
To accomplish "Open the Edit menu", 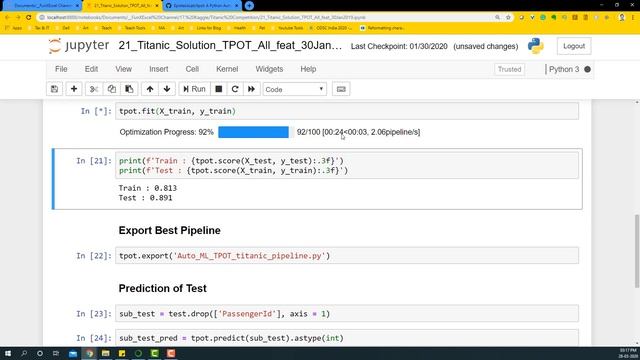I will 91,69.
